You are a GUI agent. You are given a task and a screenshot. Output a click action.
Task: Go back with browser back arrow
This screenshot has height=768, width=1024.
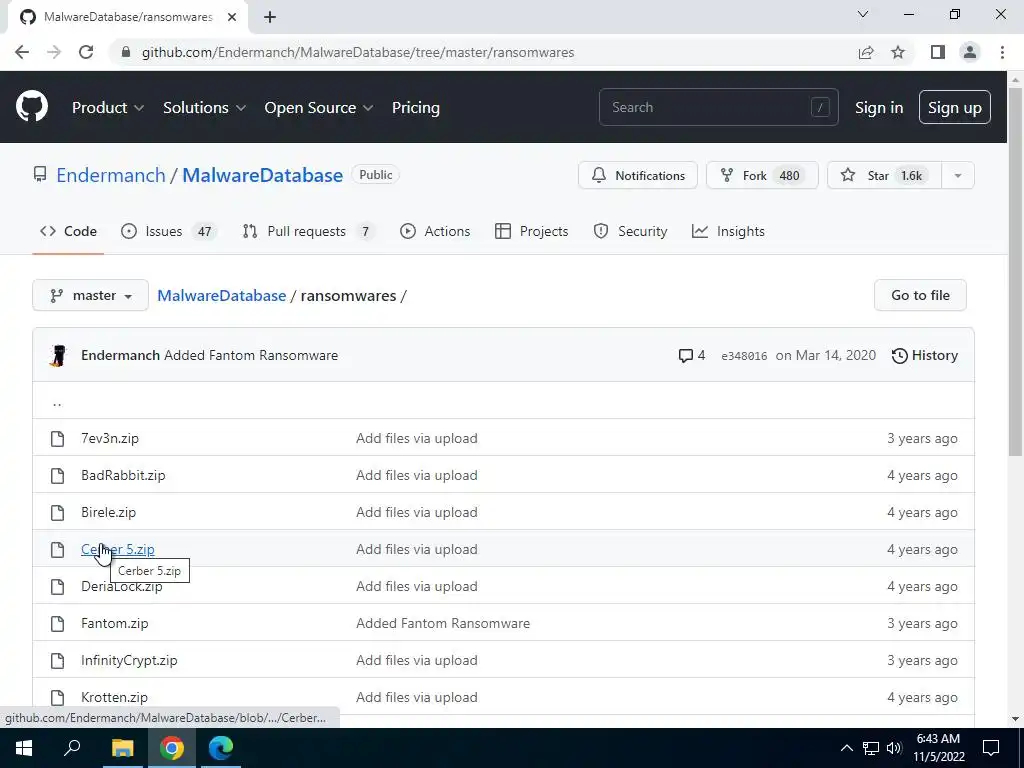pyautogui.click(x=22, y=52)
